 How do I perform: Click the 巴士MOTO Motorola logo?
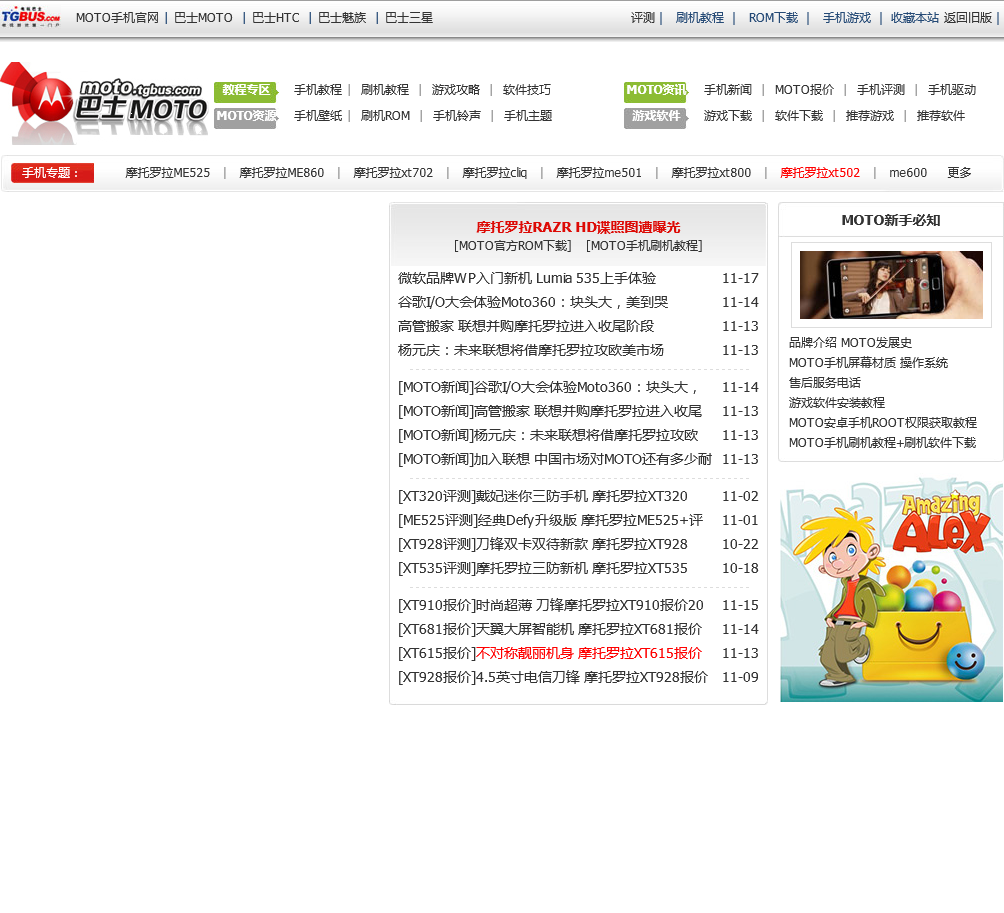click(104, 103)
